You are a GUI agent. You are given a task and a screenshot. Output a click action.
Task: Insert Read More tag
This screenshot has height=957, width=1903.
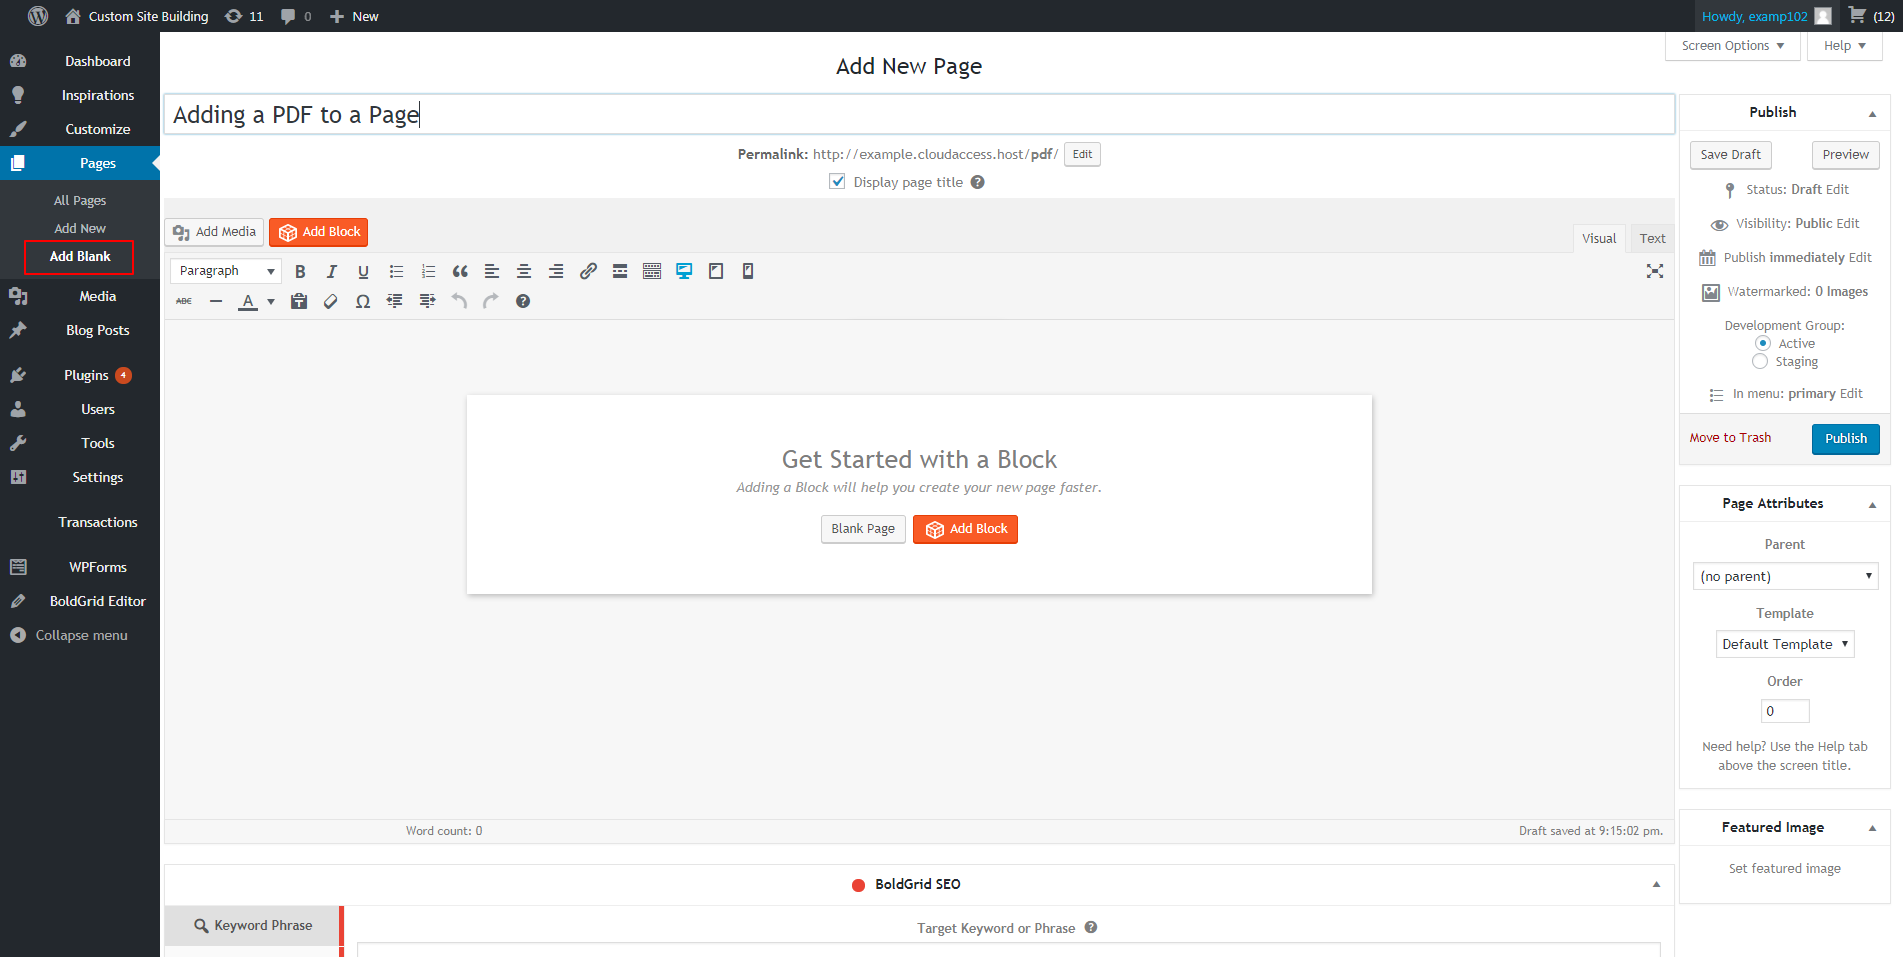click(620, 271)
